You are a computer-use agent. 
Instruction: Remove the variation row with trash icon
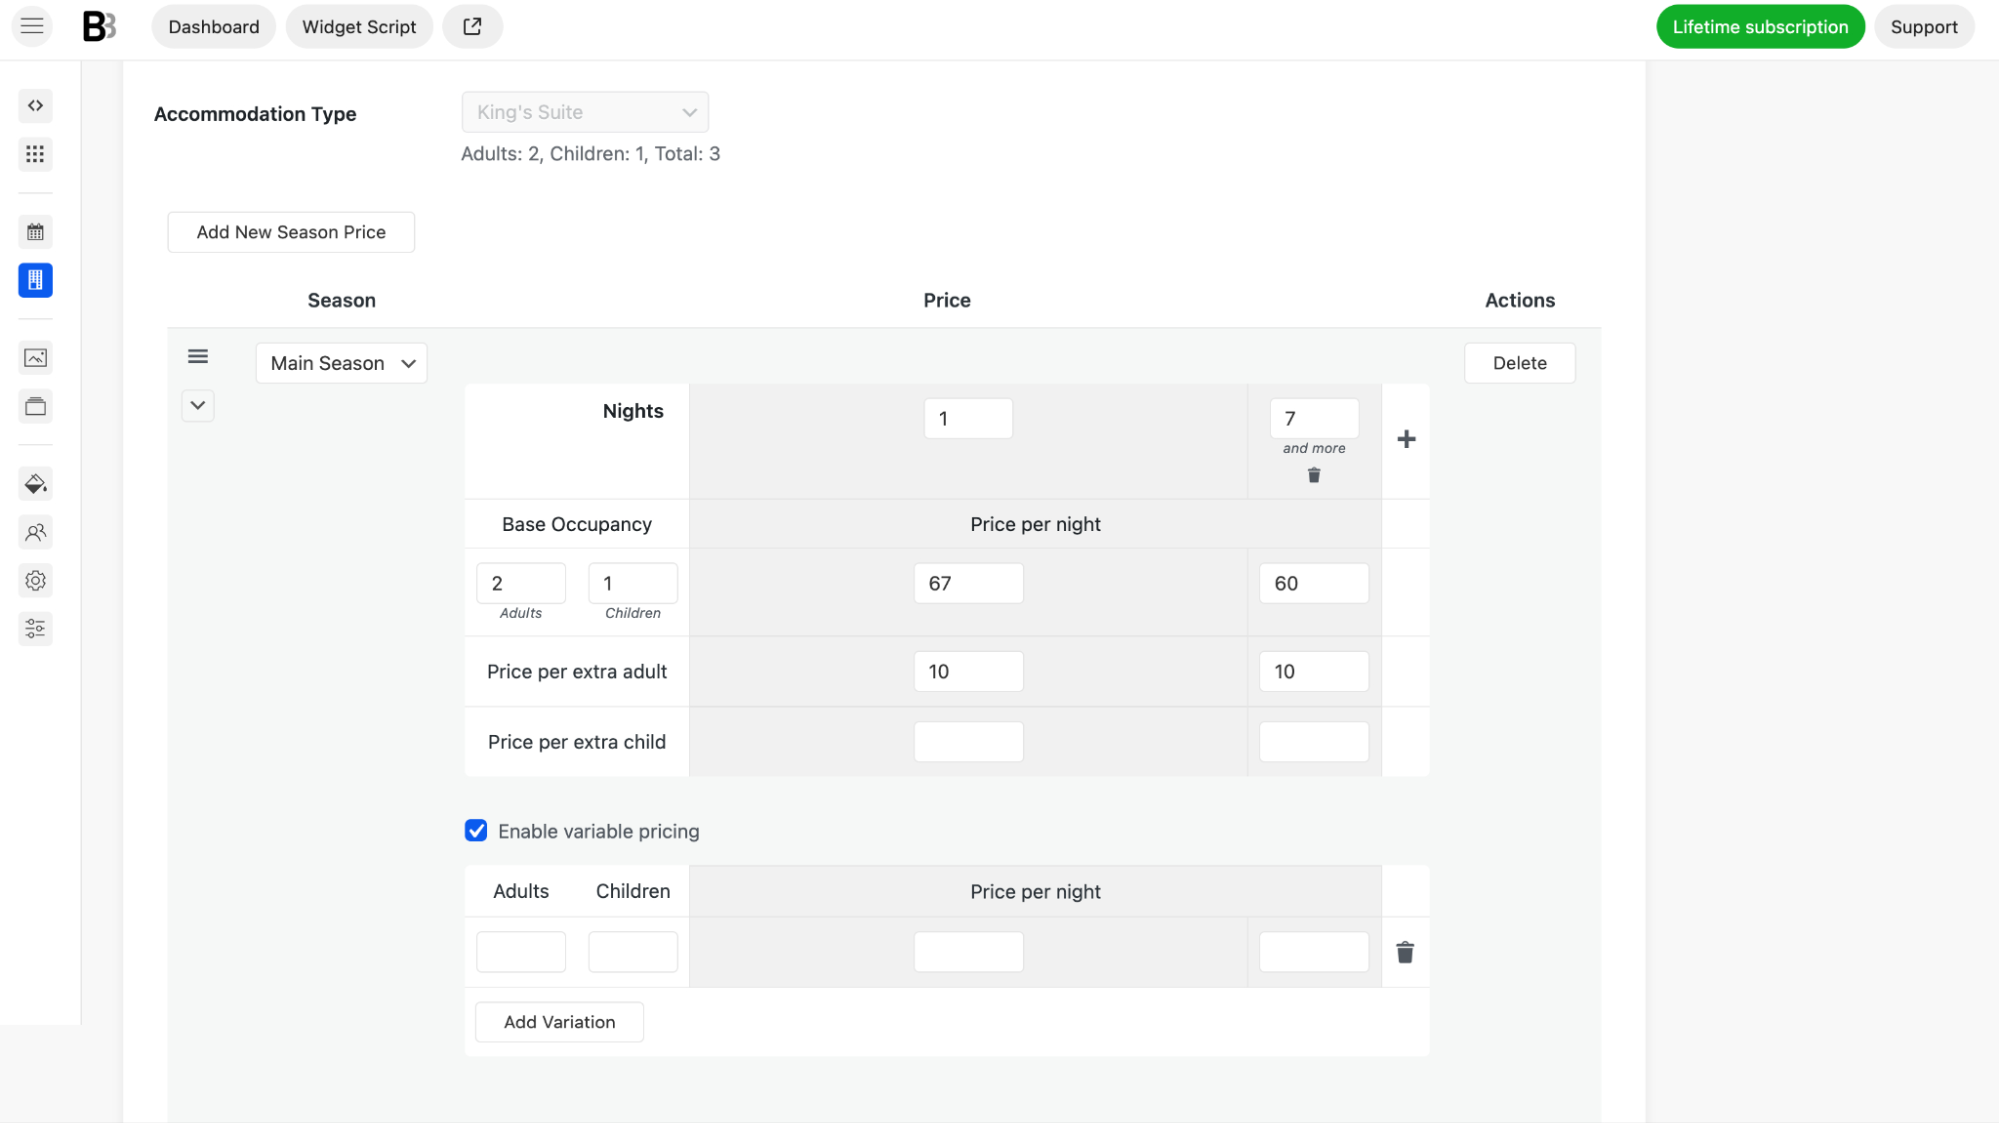pos(1405,952)
